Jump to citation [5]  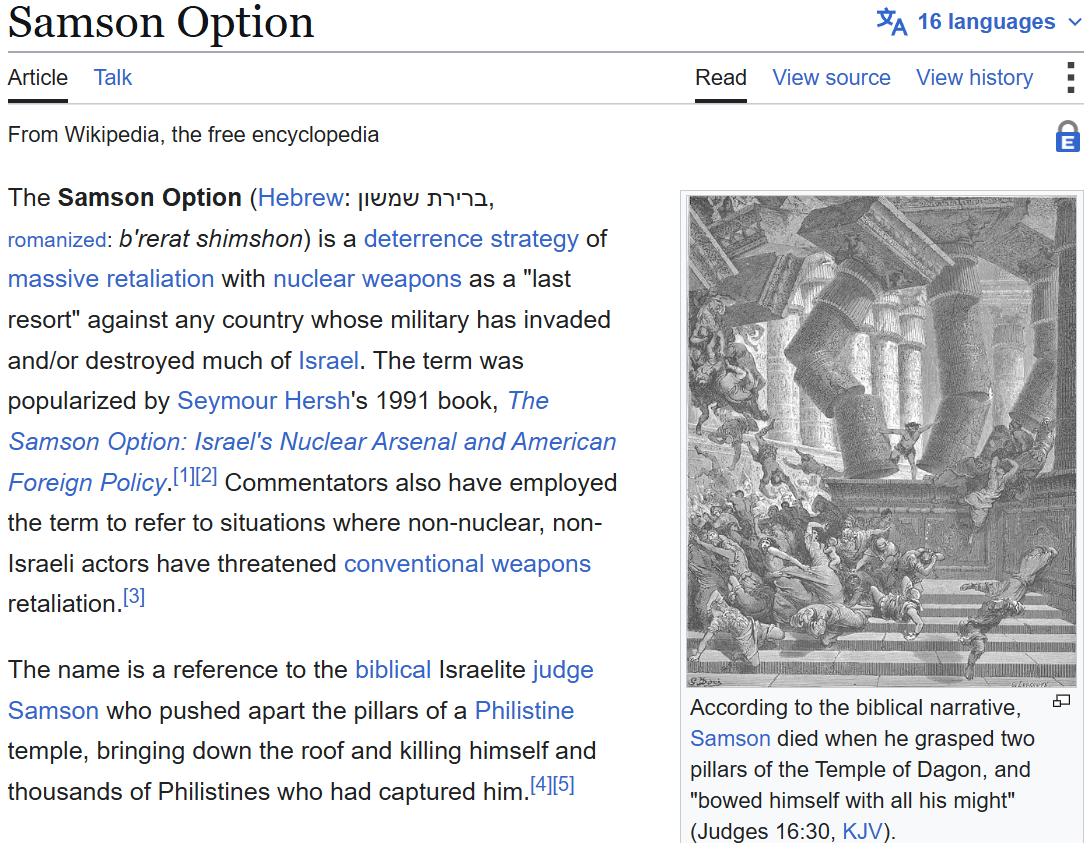564,785
